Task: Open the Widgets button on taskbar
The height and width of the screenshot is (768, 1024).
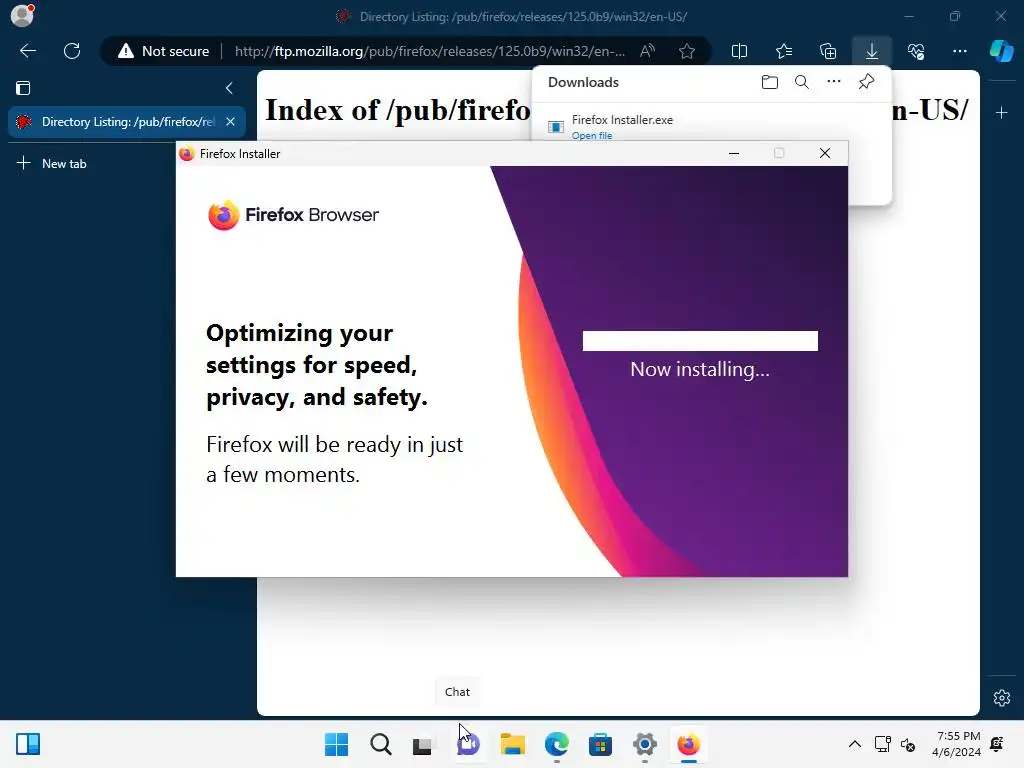Action: 28,744
